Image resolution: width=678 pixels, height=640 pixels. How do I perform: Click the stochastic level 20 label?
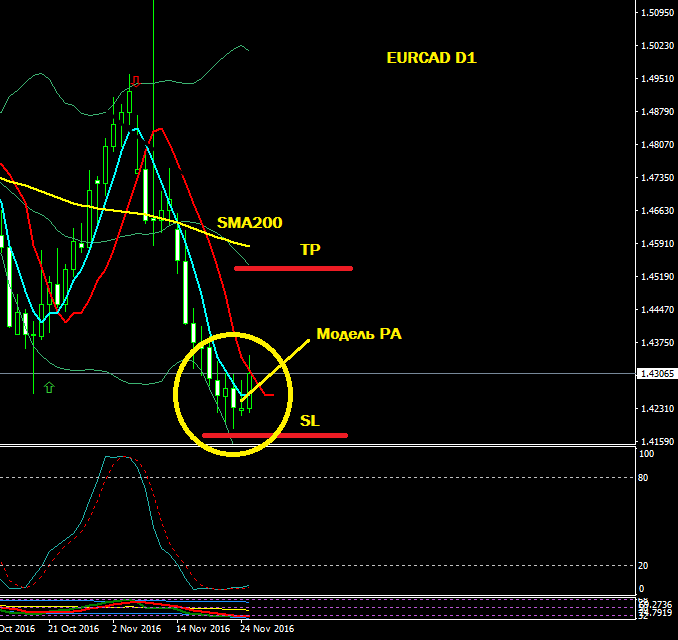[x=643, y=566]
